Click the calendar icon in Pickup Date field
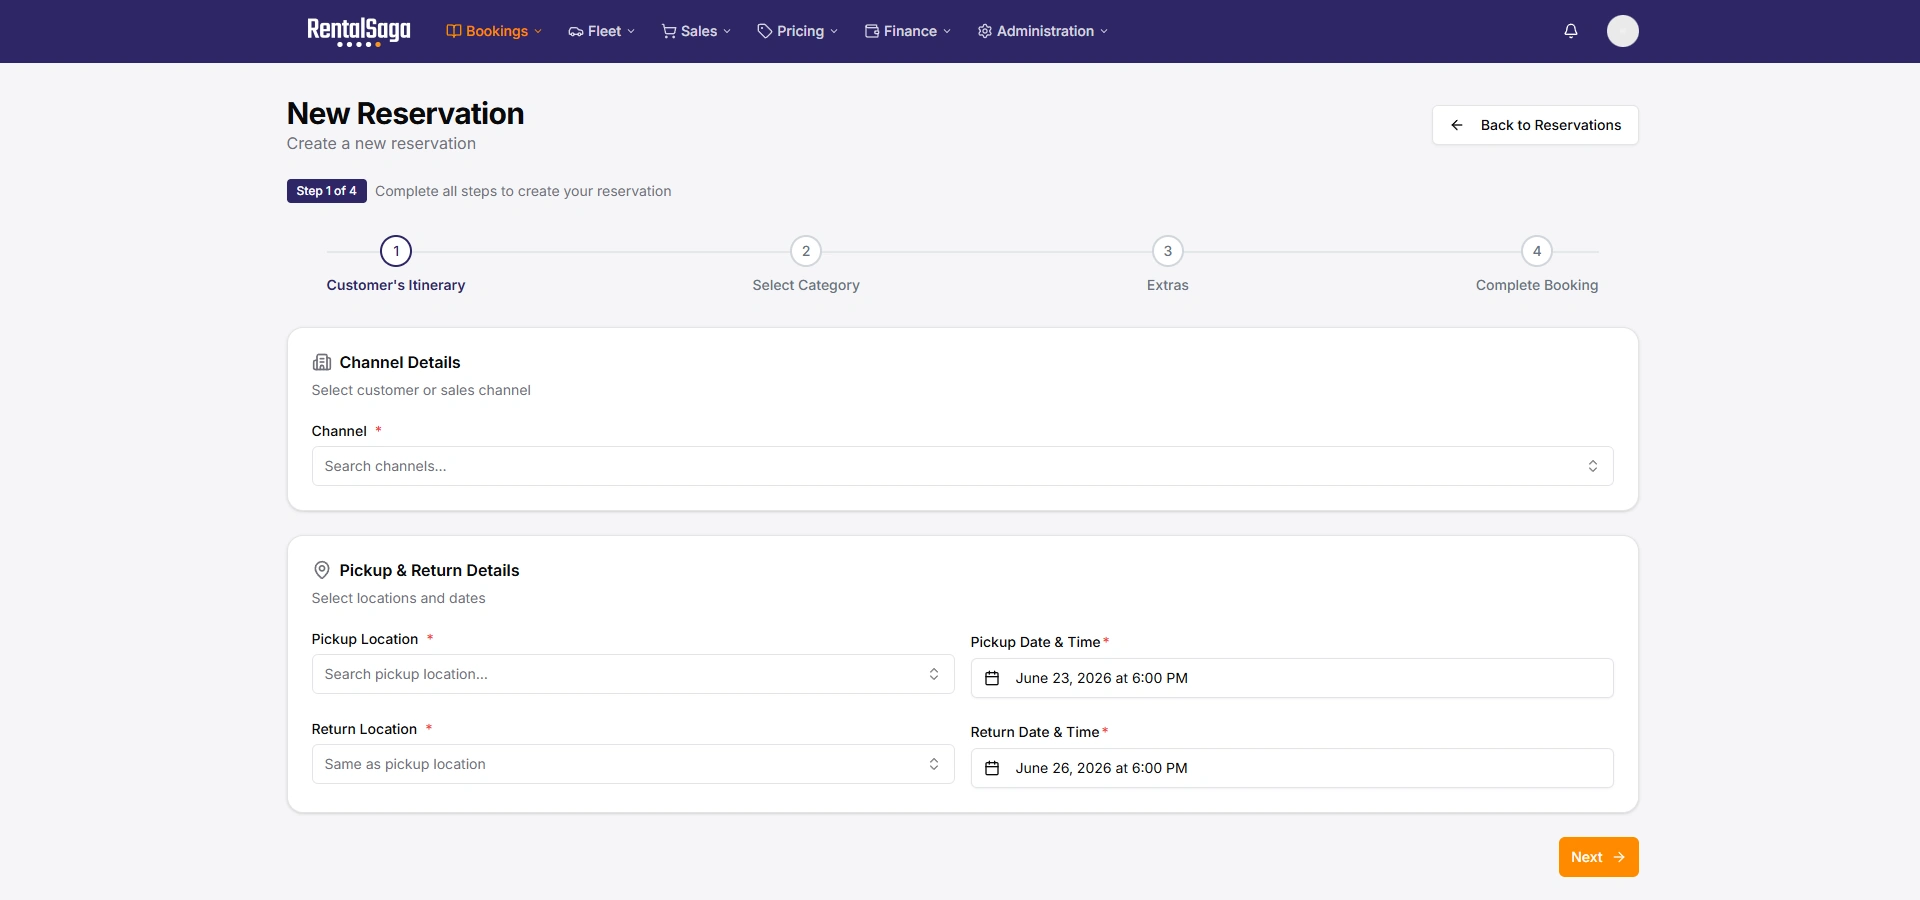The height and width of the screenshot is (900, 1920). (x=992, y=678)
